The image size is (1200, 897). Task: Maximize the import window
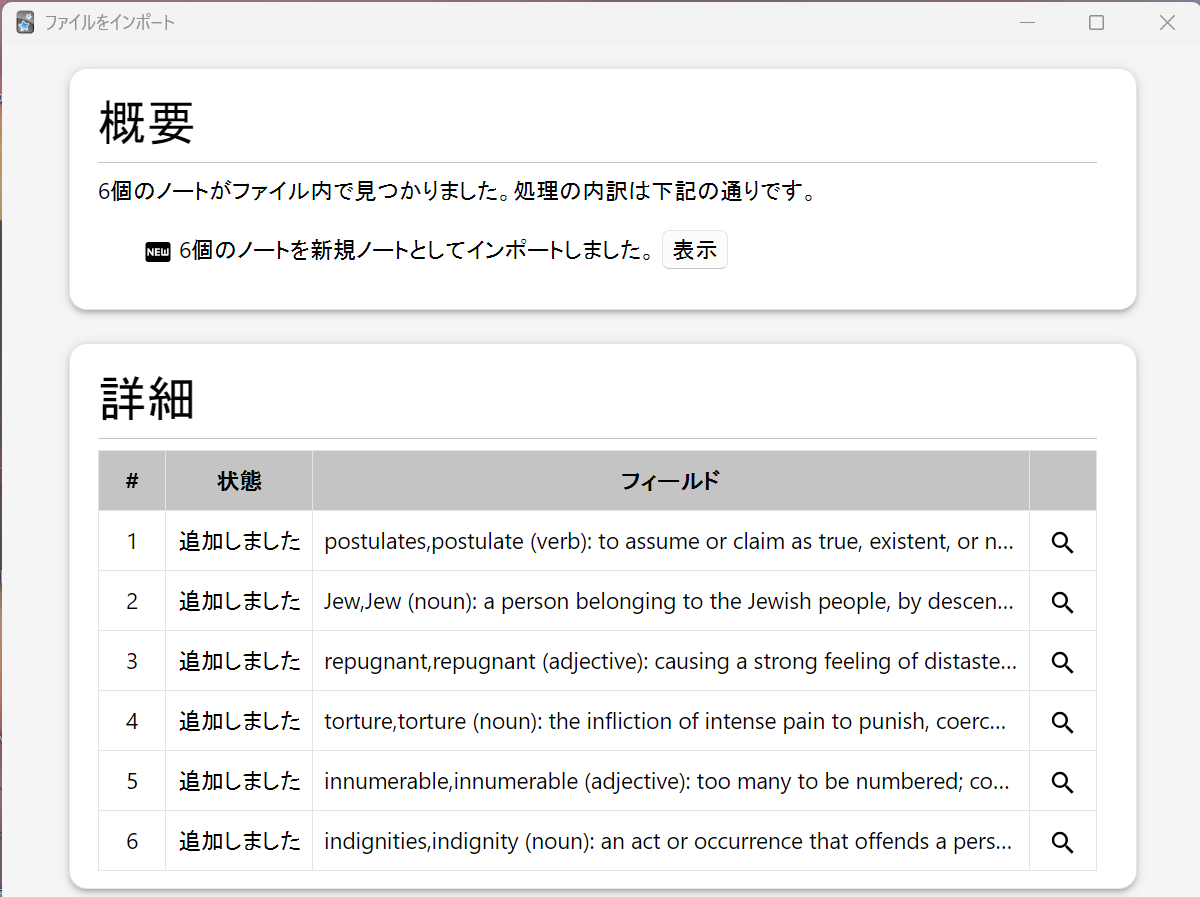tap(1096, 22)
